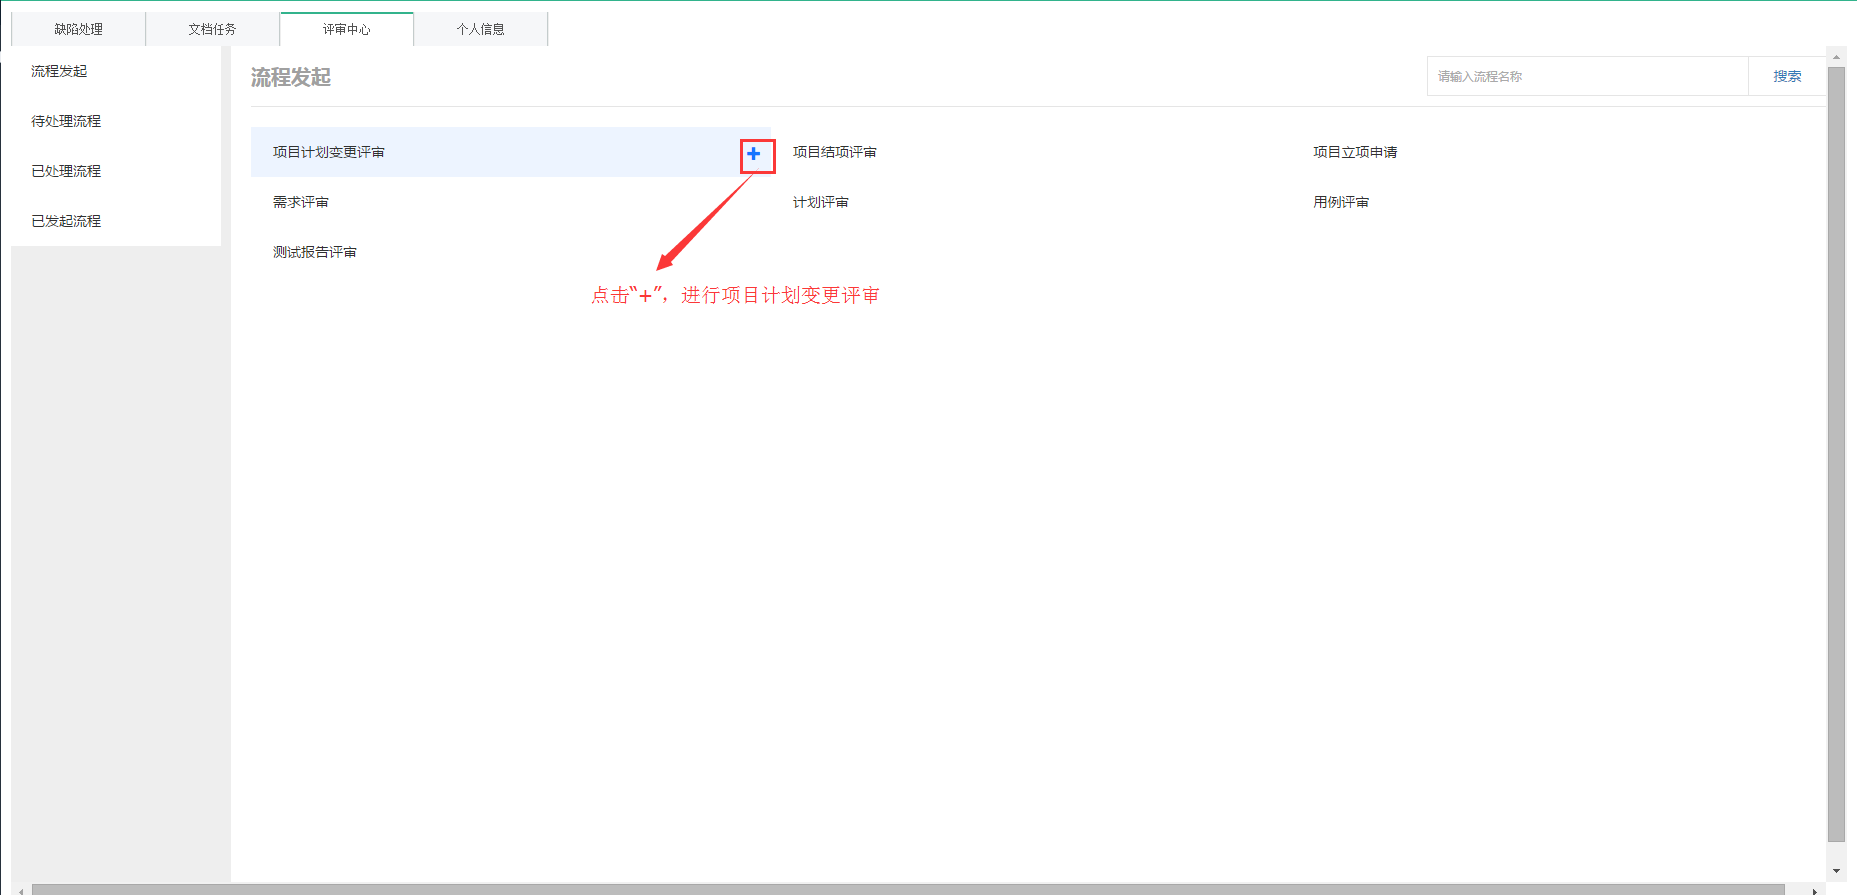This screenshot has height=895, width=1857.
Task: Choose the 需求评审 process
Action: pyautogui.click(x=301, y=202)
